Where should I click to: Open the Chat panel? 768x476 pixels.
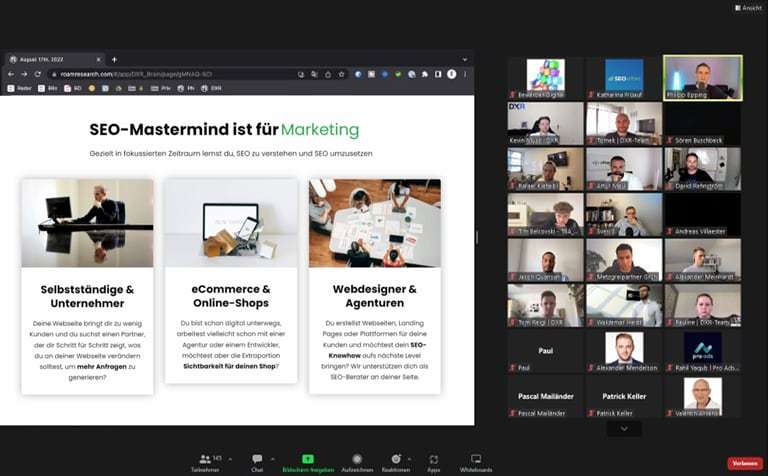257,463
